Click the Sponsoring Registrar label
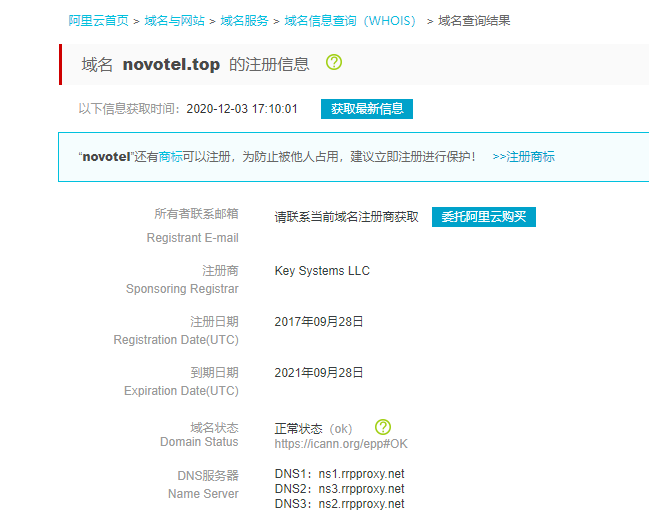Image resolution: width=649 pixels, height=523 pixels. [x=182, y=289]
